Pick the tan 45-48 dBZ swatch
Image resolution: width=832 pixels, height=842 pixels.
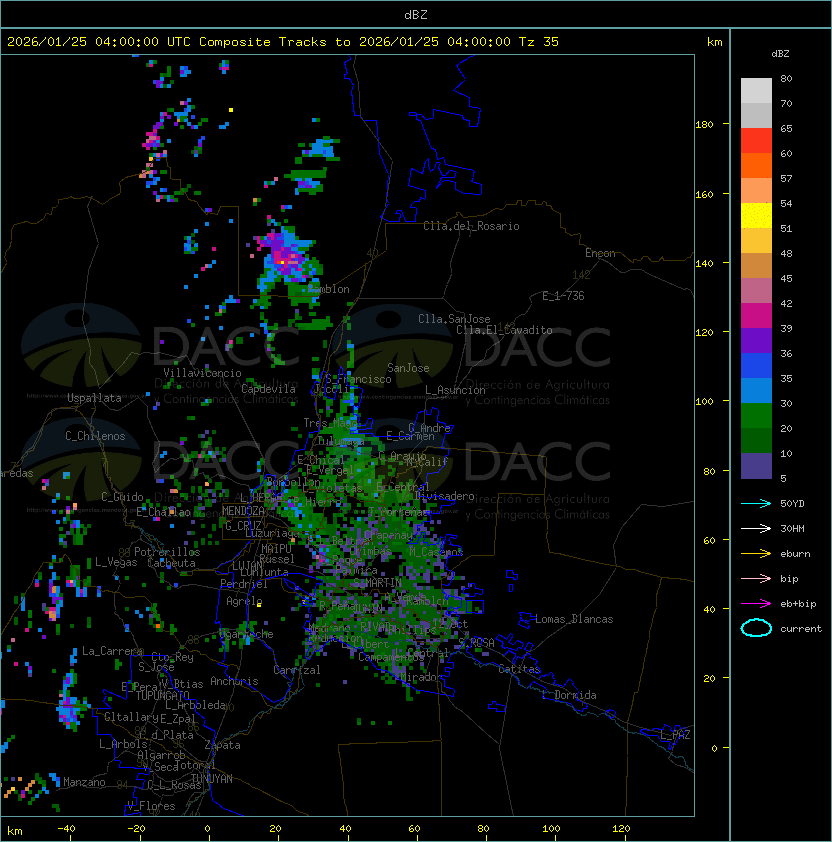[756, 265]
